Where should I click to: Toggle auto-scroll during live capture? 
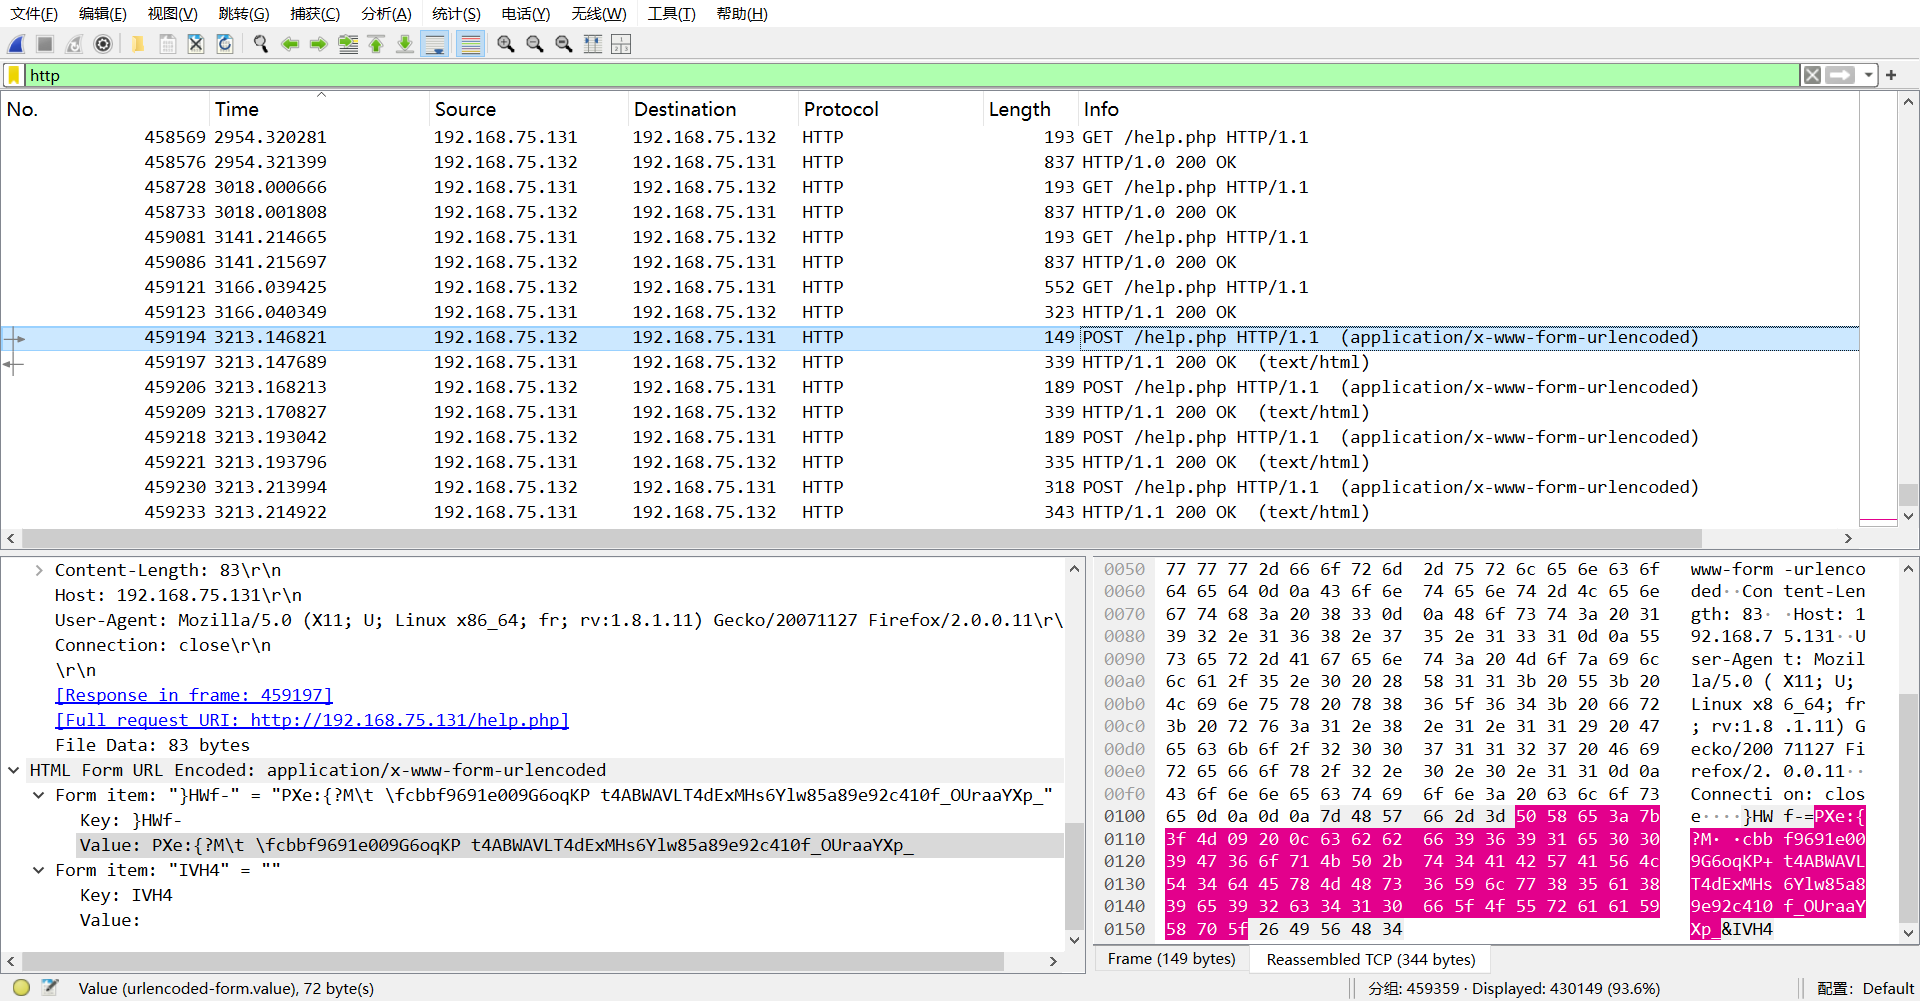coord(435,44)
